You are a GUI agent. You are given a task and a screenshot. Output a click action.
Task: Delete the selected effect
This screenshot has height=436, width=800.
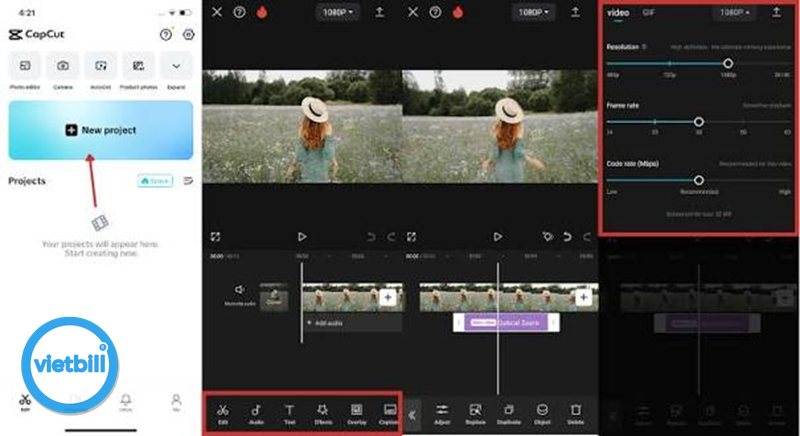tap(576, 414)
